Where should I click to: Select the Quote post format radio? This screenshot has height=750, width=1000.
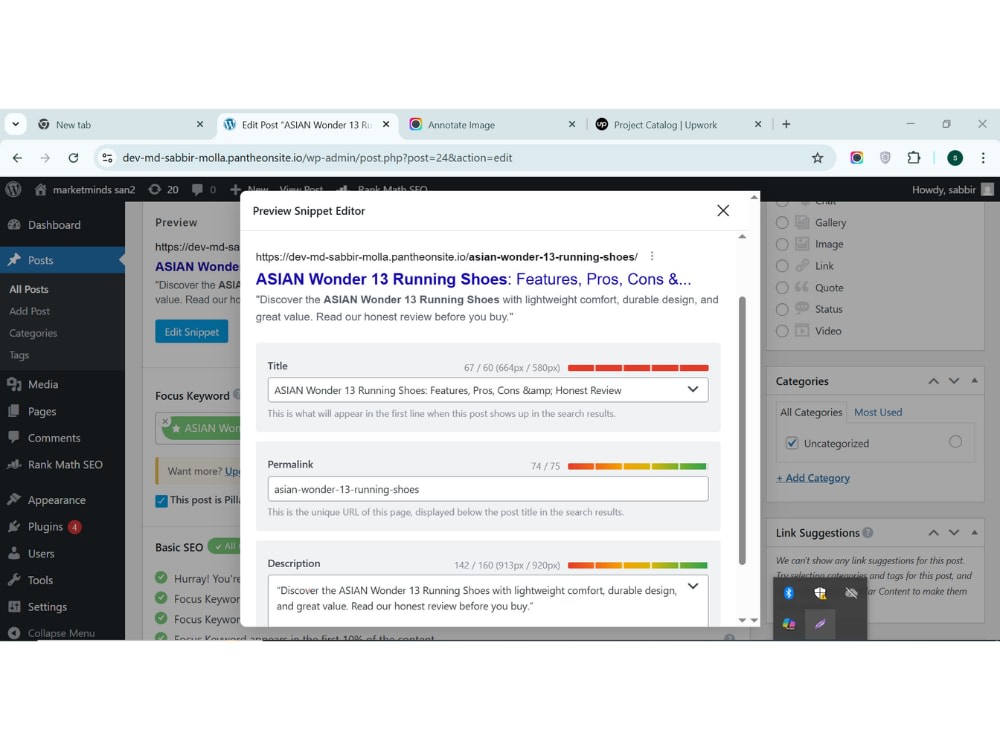pos(782,288)
